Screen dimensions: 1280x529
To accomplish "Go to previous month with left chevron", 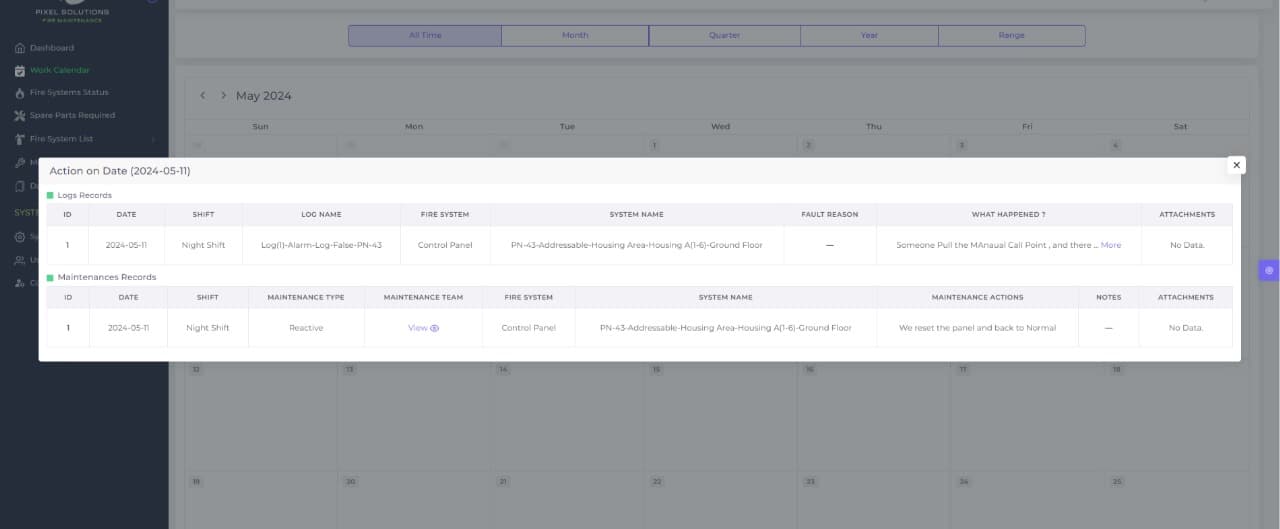I will [203, 96].
